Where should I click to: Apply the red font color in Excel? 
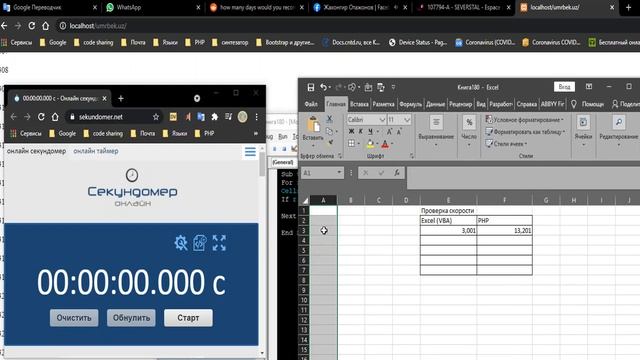coord(385,144)
